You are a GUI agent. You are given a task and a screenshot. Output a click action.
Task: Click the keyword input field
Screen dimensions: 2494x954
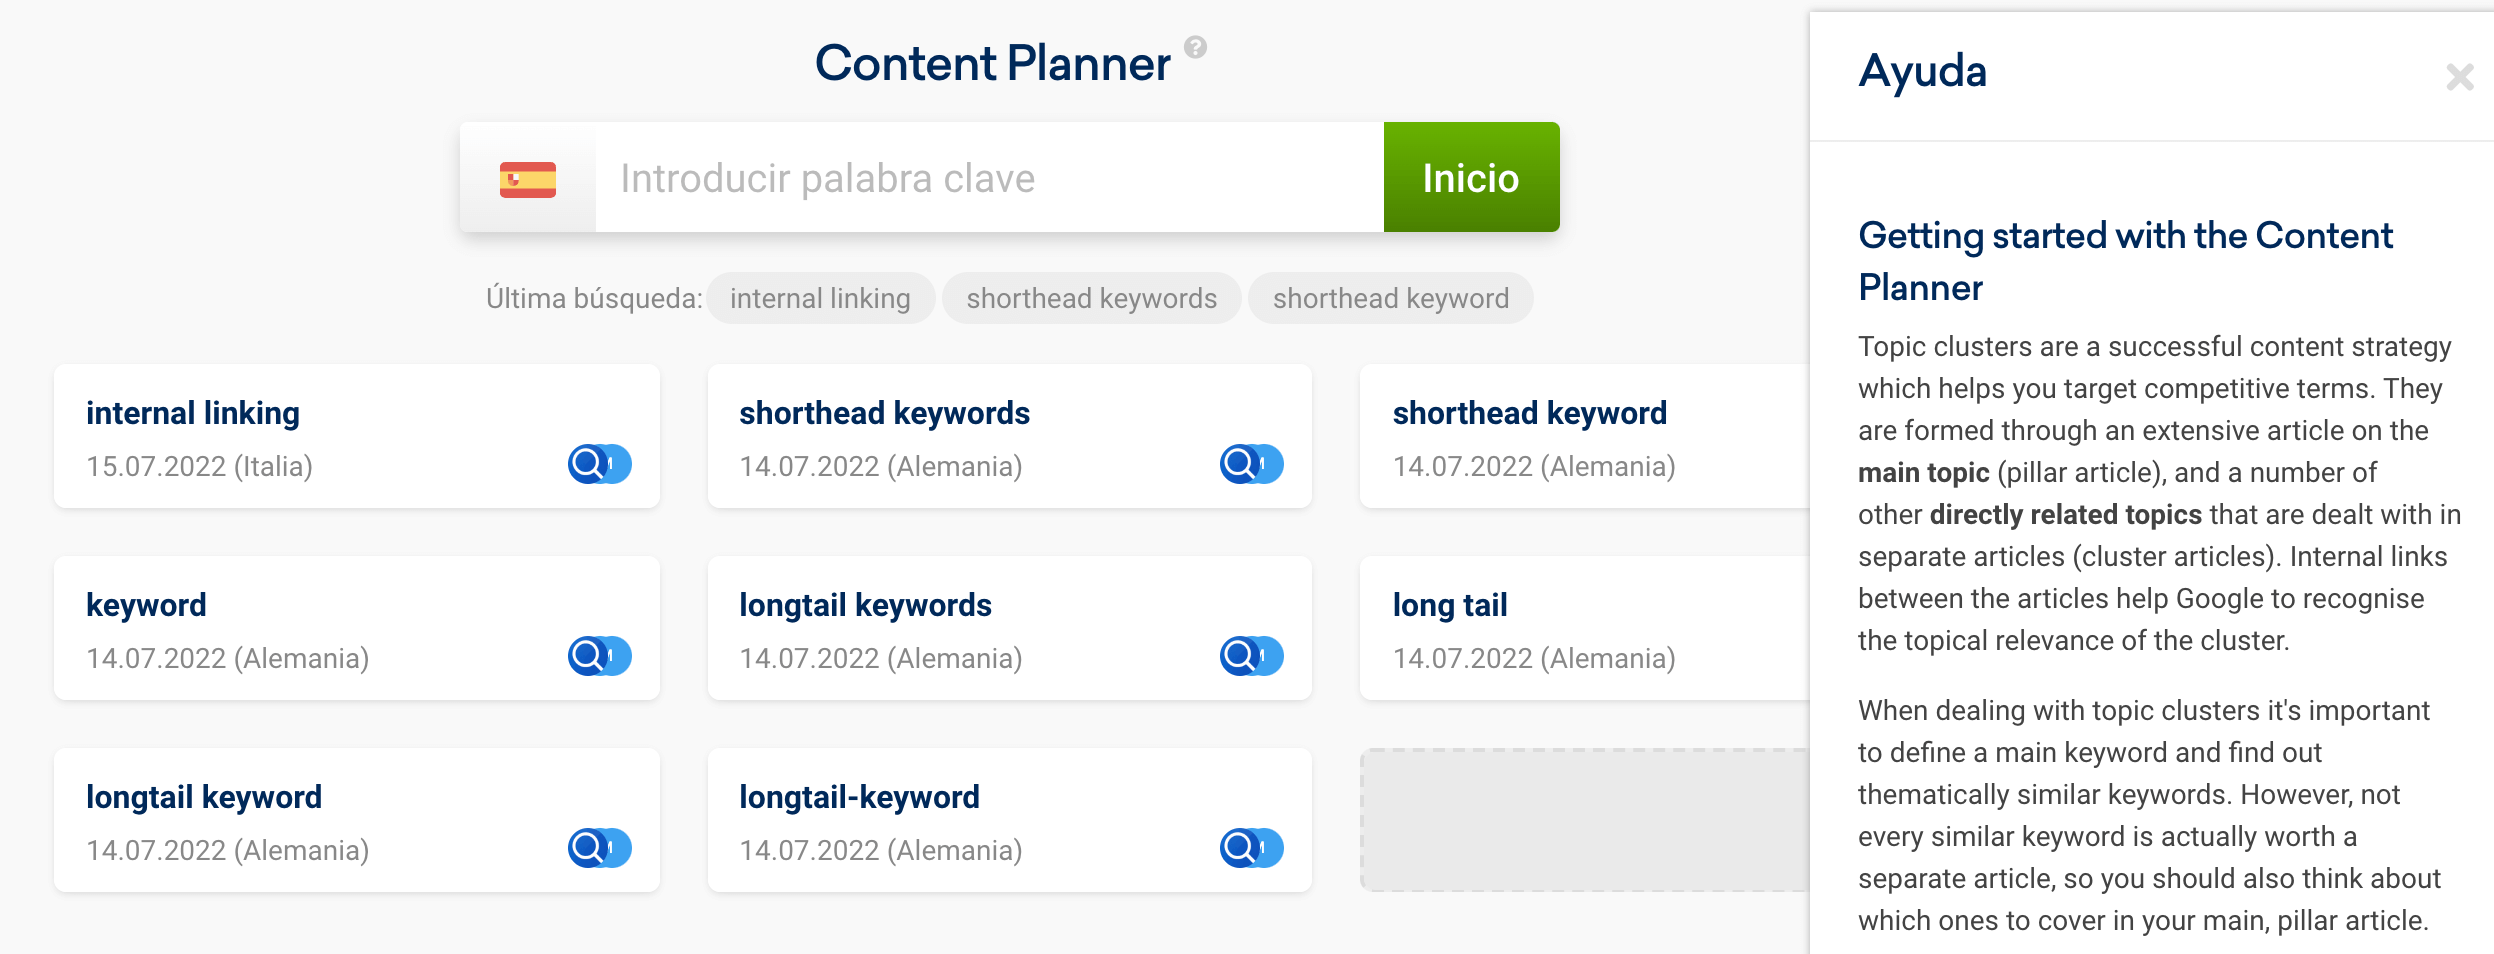click(988, 179)
